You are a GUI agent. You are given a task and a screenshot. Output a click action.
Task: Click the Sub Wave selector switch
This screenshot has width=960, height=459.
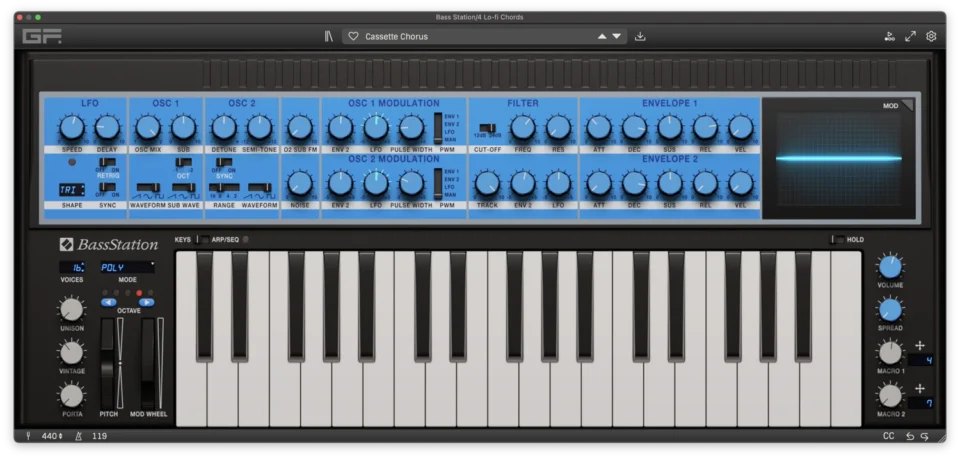[x=184, y=187]
